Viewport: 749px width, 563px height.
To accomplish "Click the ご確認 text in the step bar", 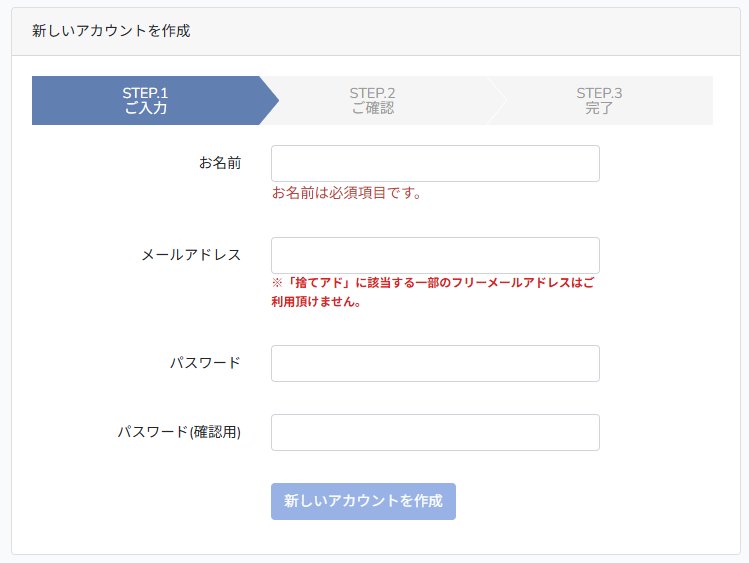I will 373,108.
